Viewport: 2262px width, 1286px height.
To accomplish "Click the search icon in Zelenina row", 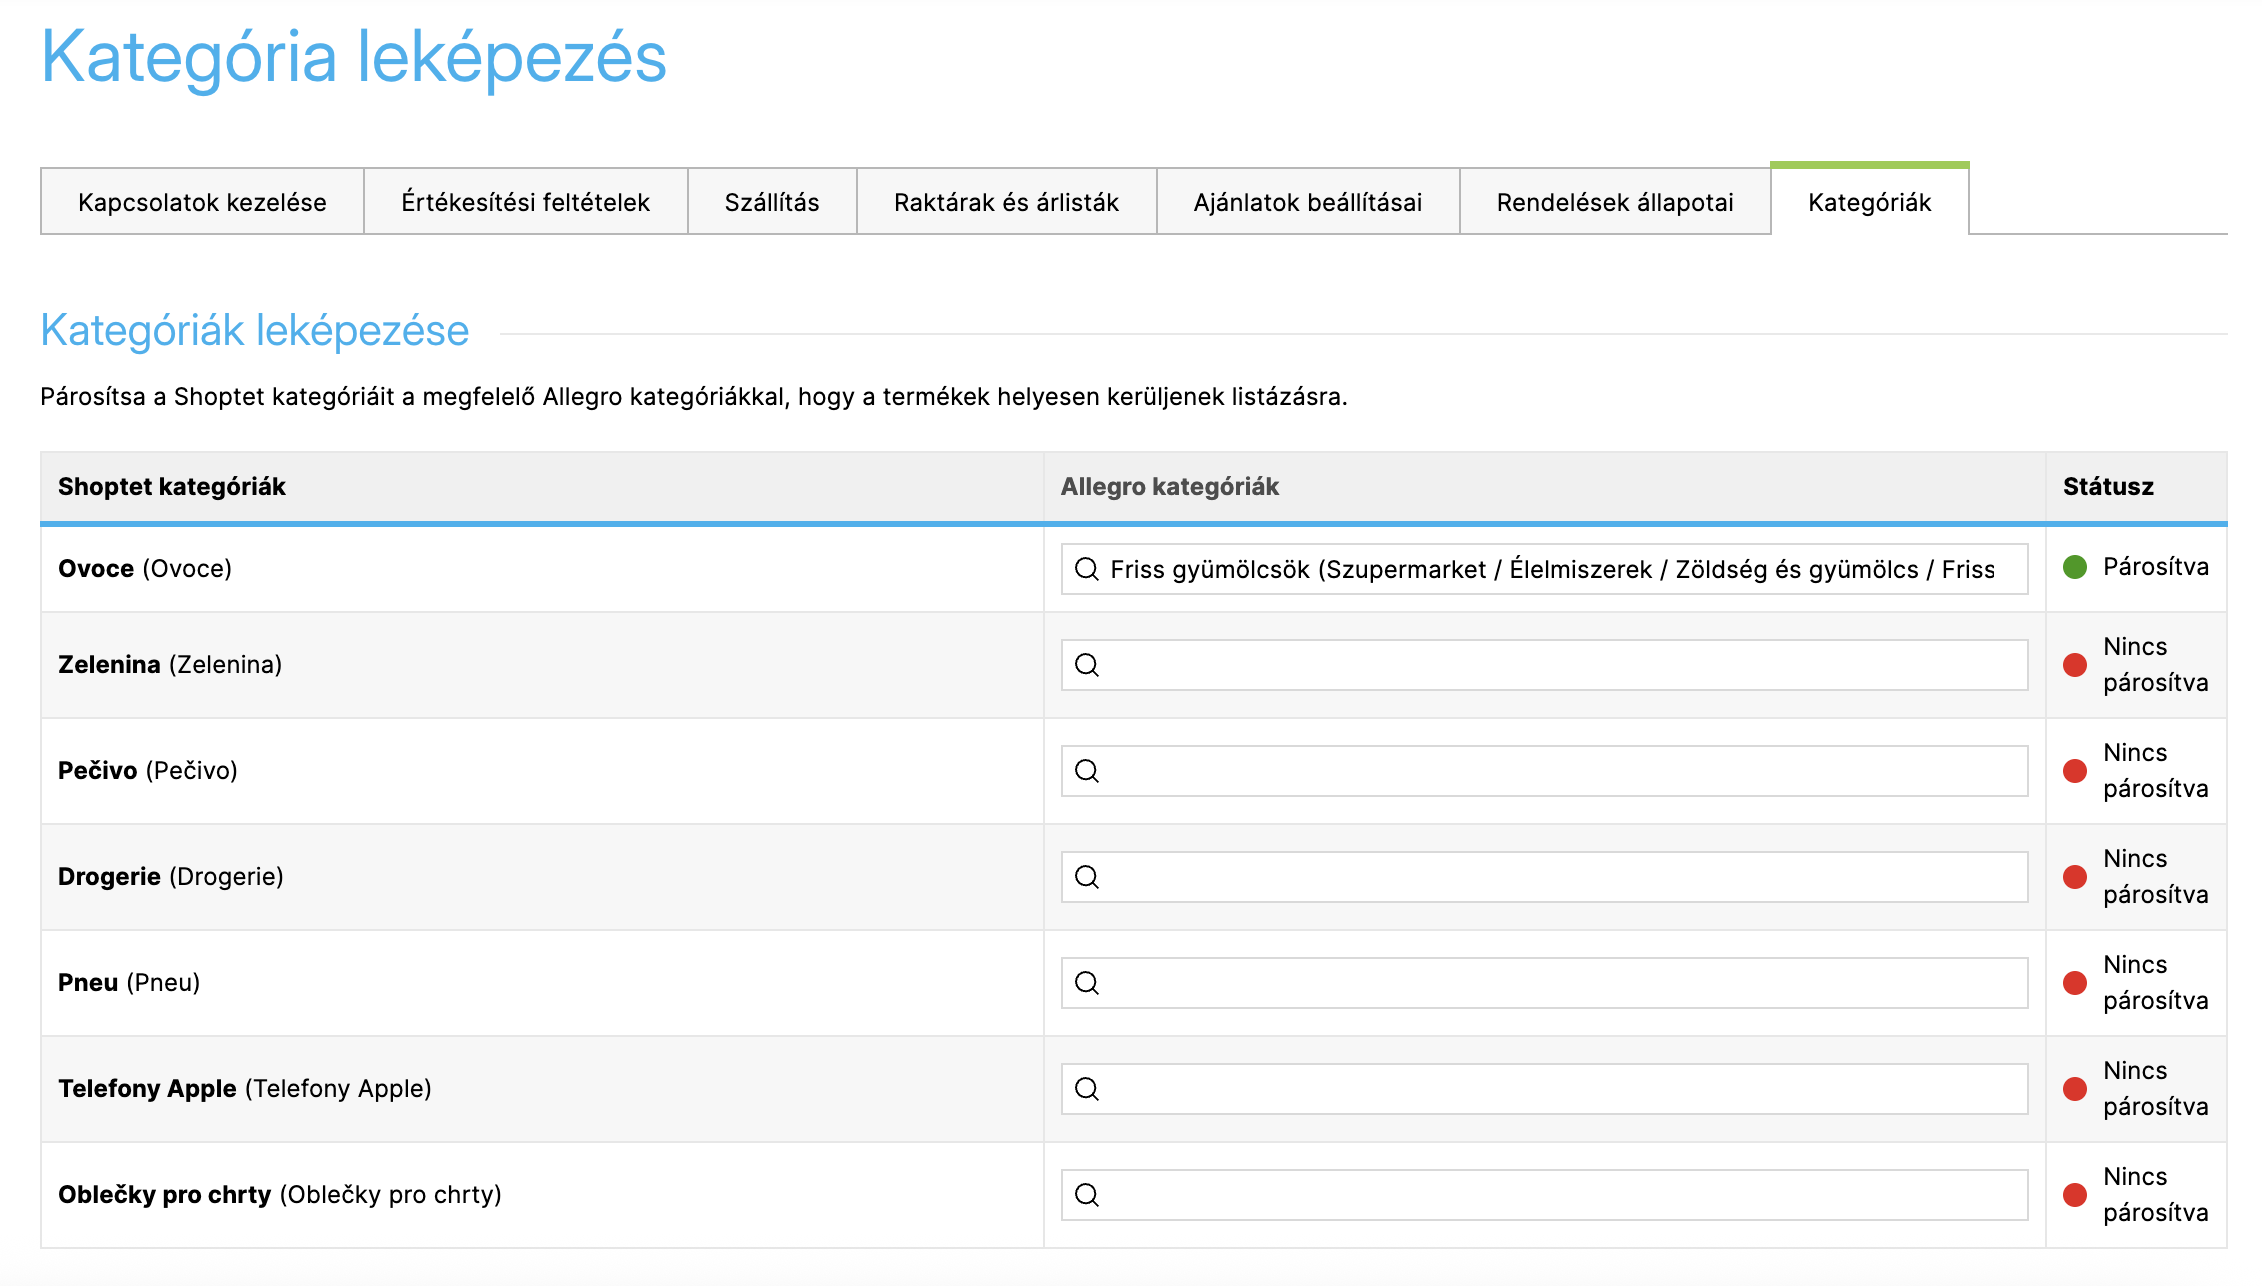I will (x=1086, y=665).
